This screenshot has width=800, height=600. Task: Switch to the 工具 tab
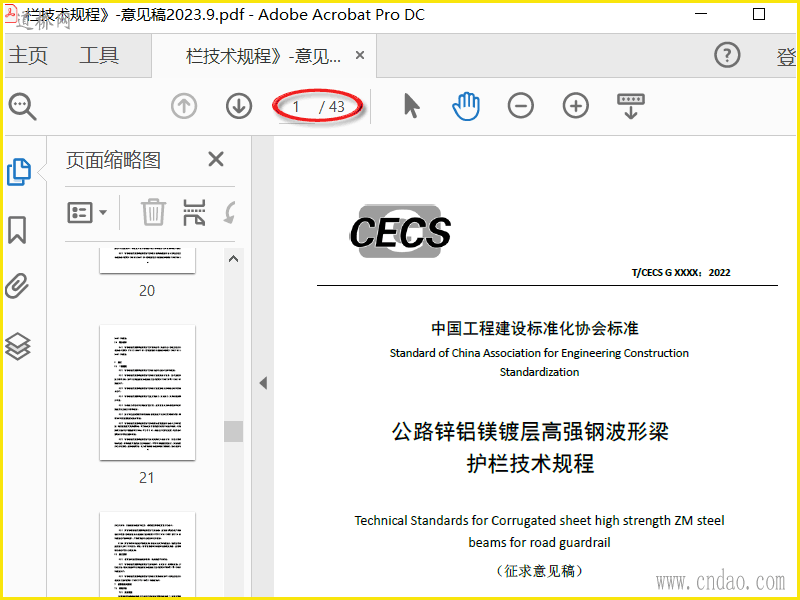click(x=99, y=55)
